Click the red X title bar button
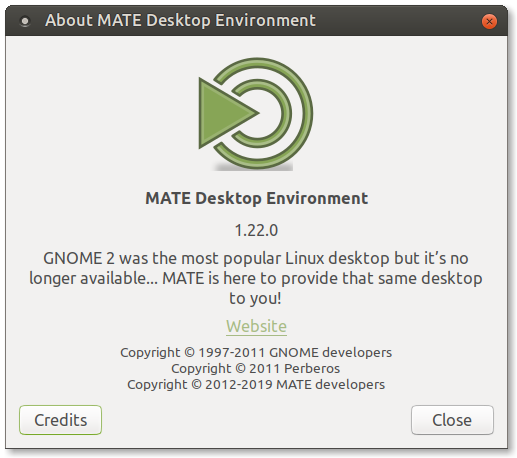The image size is (517, 458). coord(489,22)
